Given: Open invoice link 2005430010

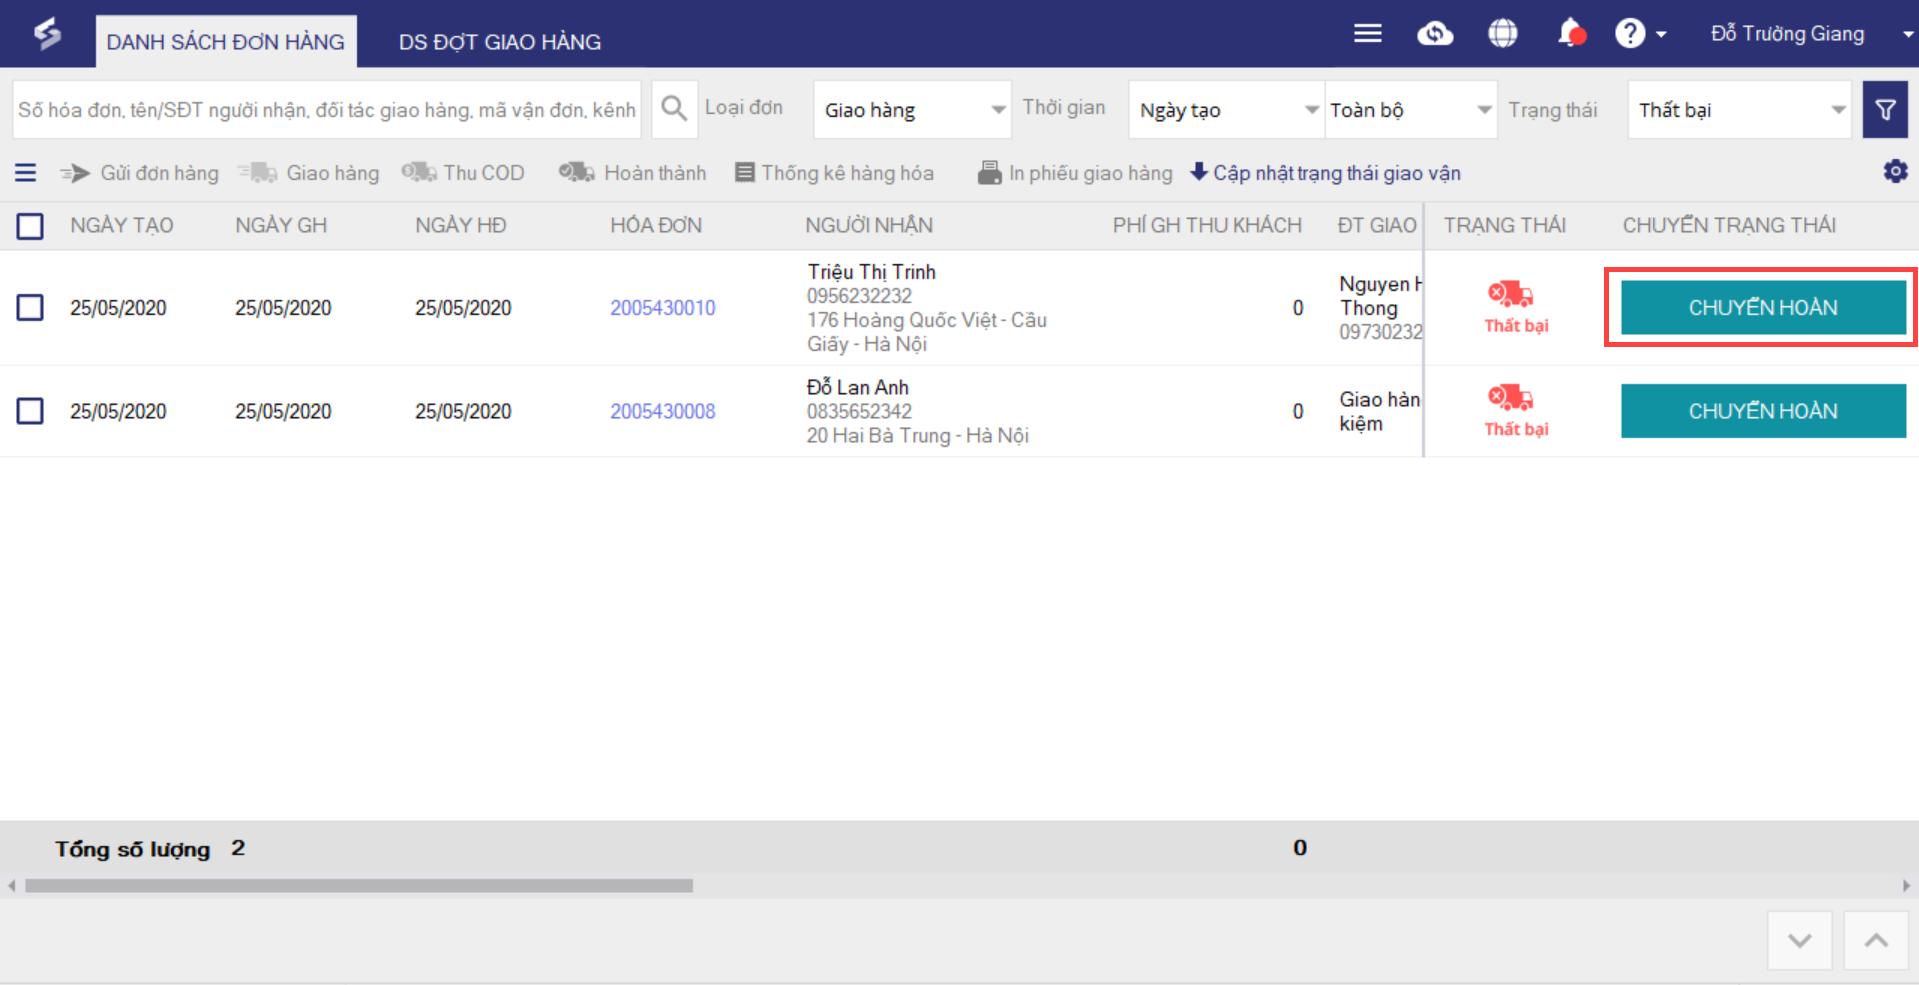Looking at the screenshot, I should click(x=663, y=308).
